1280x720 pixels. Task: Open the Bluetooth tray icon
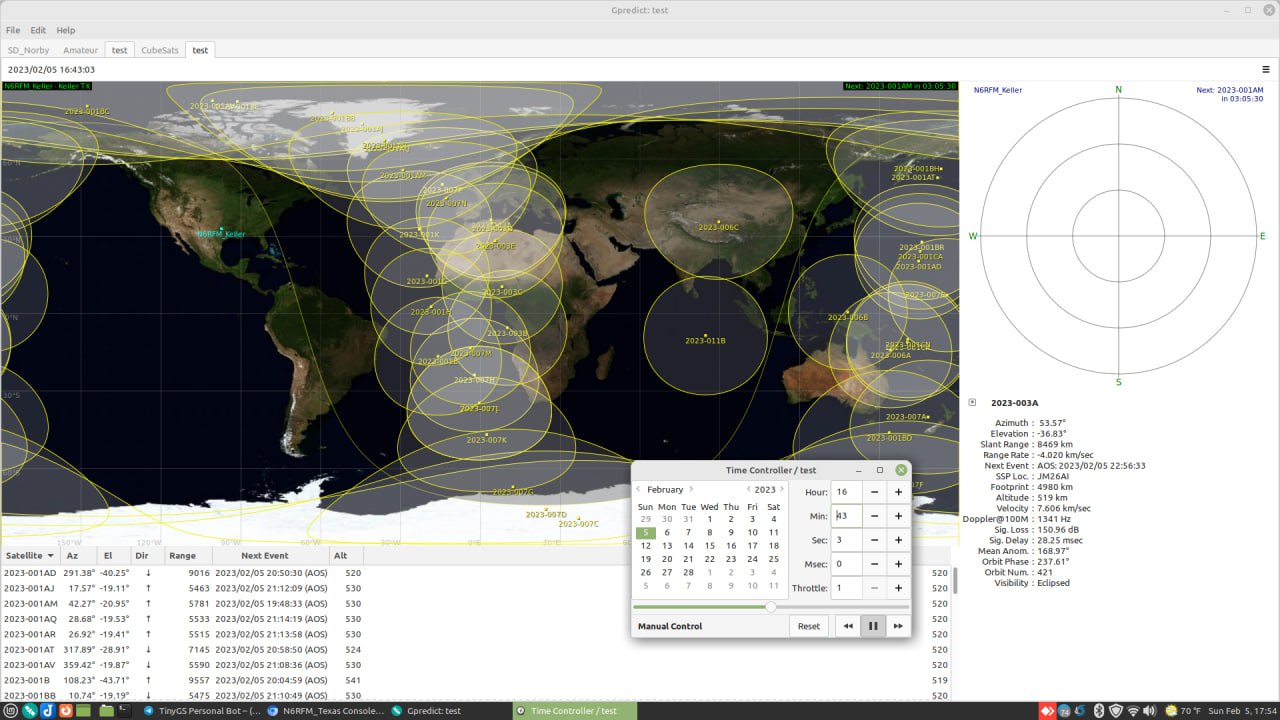click(x=1098, y=711)
